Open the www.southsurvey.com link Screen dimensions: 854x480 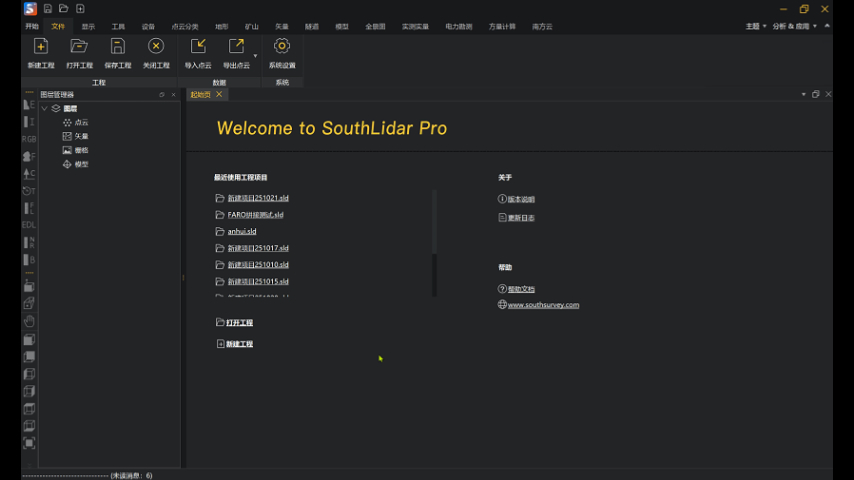543,305
